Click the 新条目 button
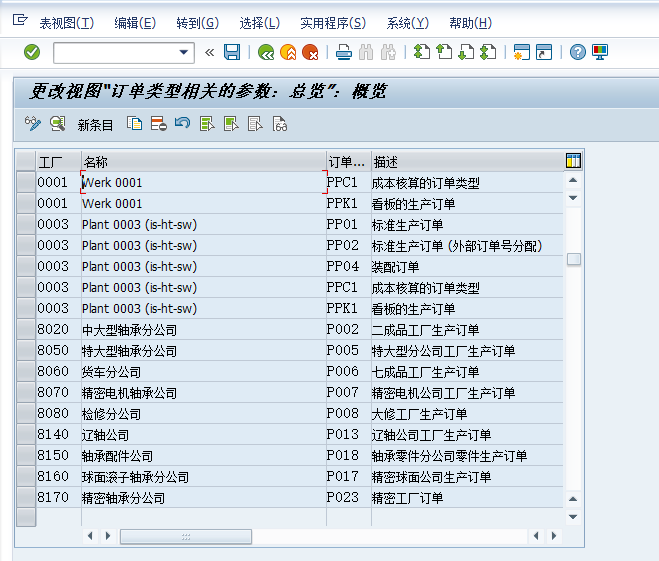The image size is (659, 561). click(x=95, y=125)
